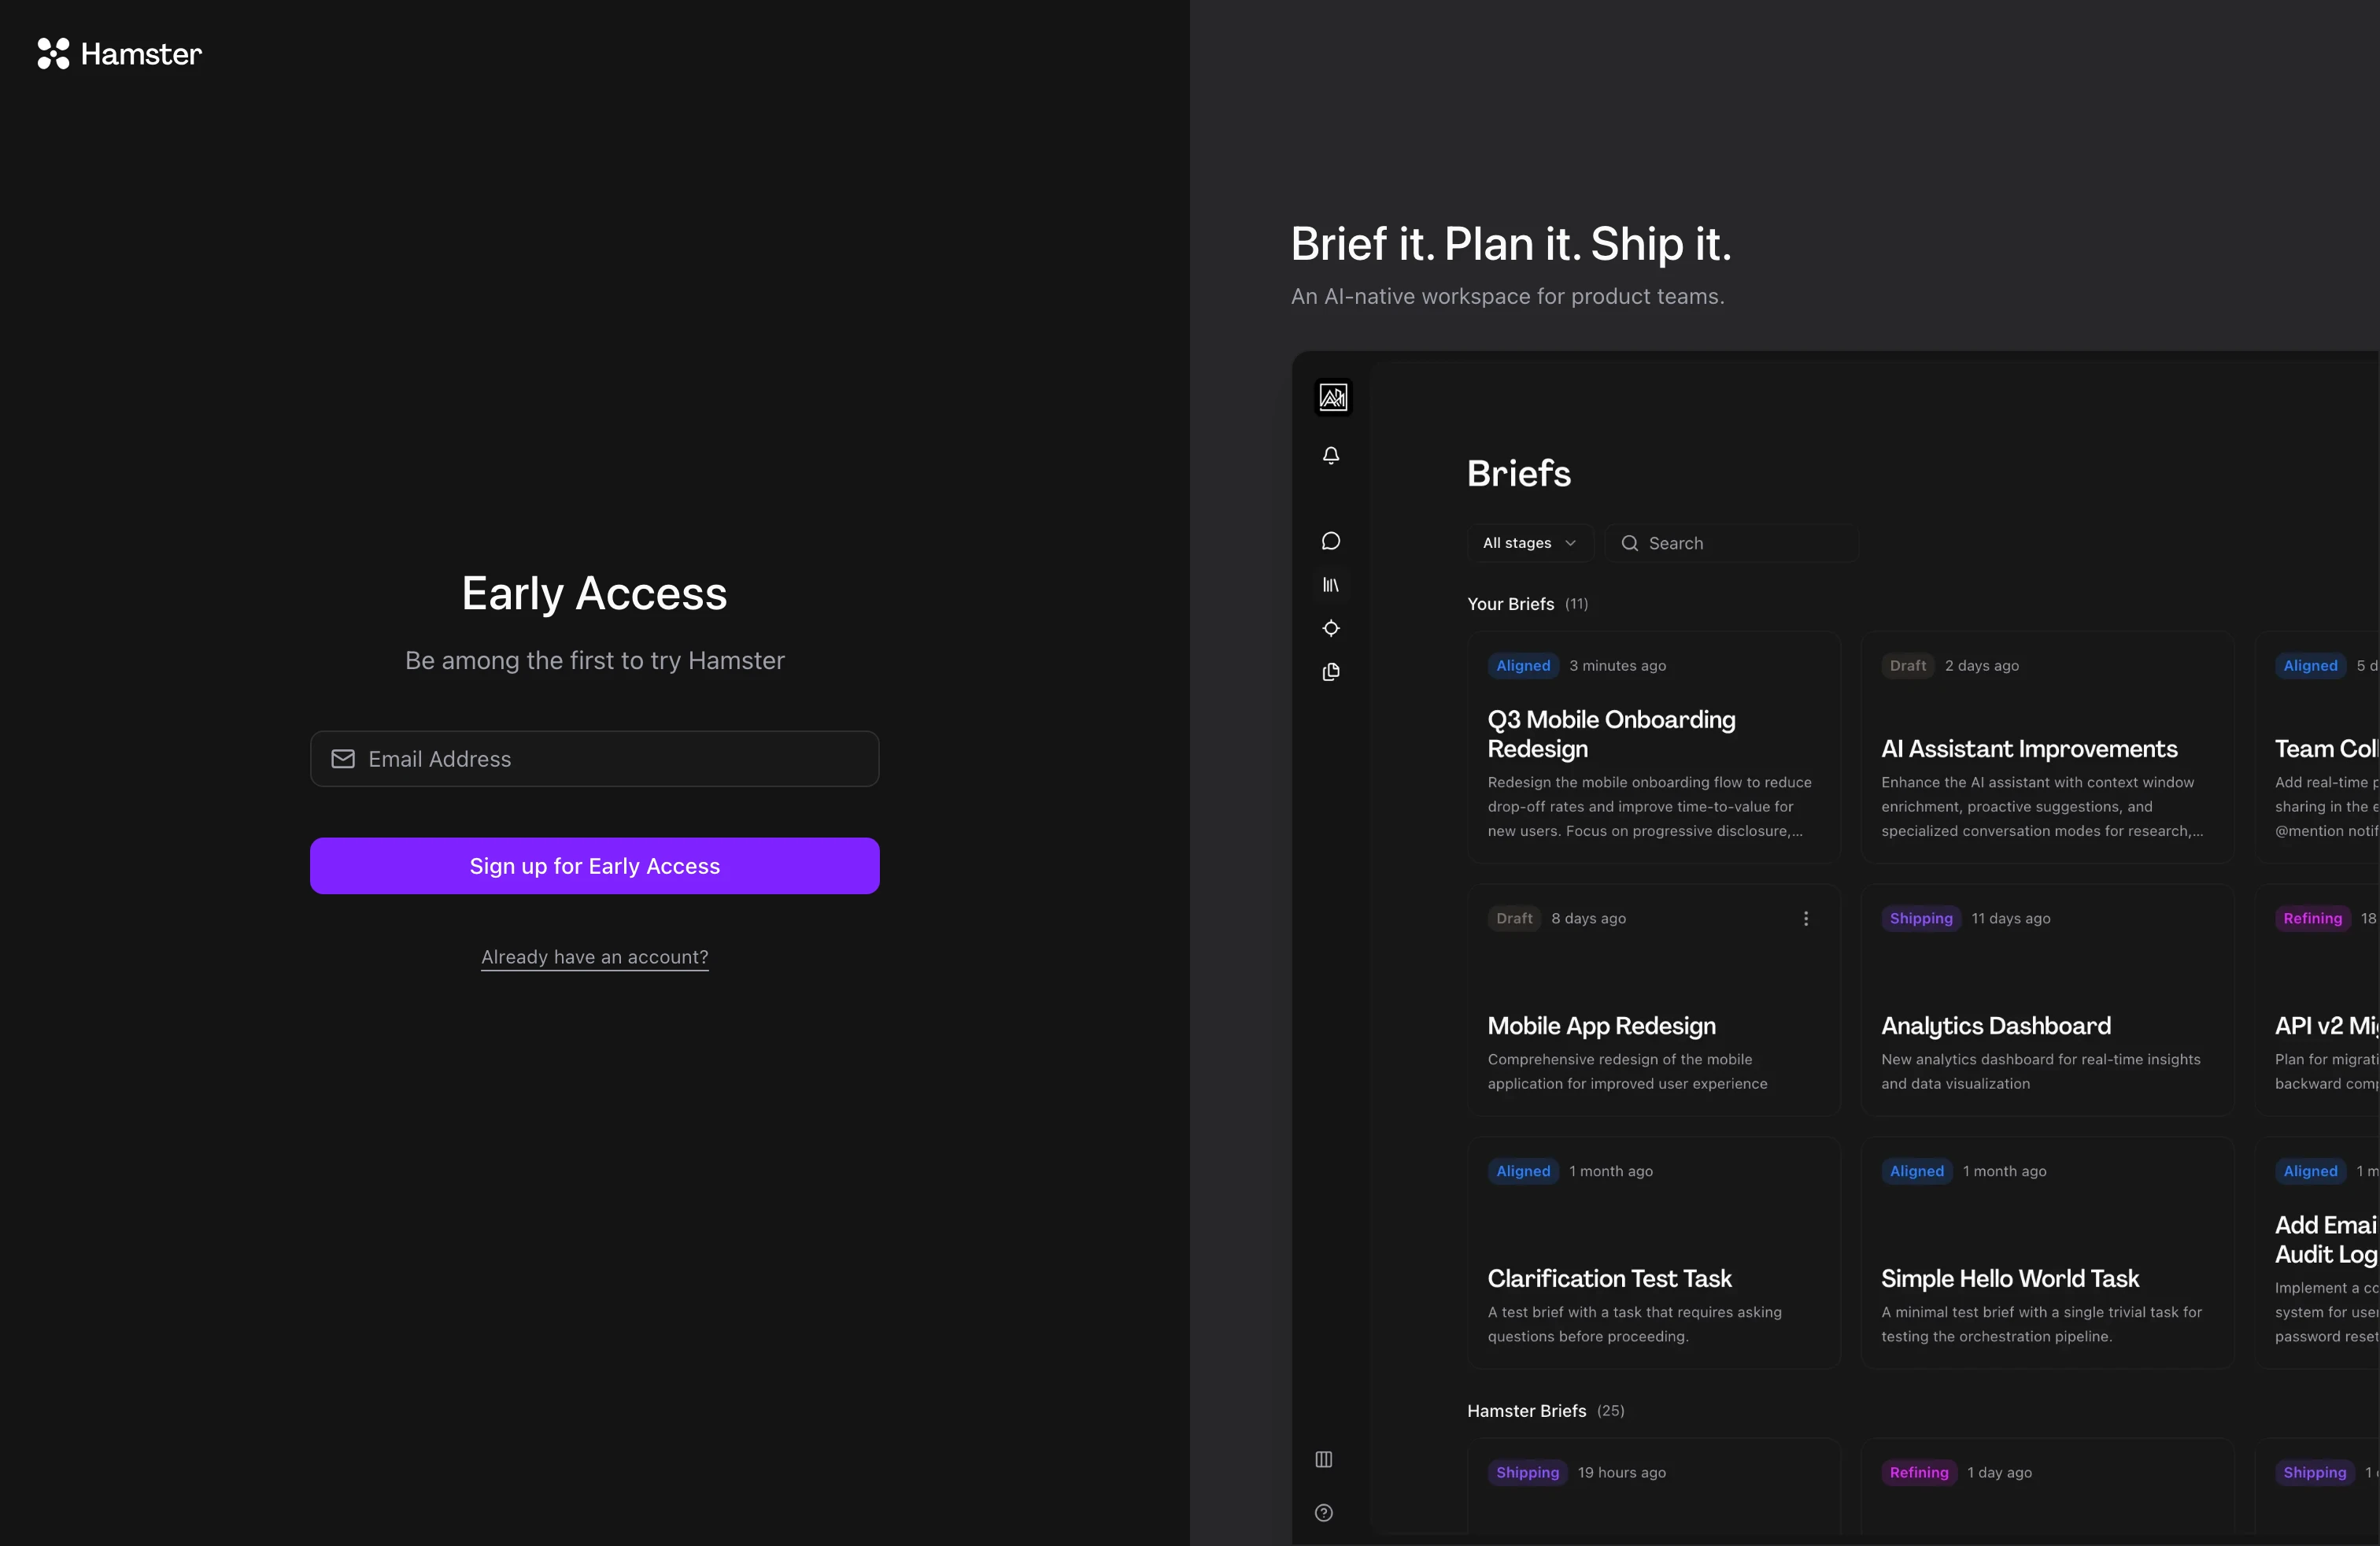Open notifications bell icon
Viewport: 2380px width, 1546px height.
pyautogui.click(x=1331, y=455)
